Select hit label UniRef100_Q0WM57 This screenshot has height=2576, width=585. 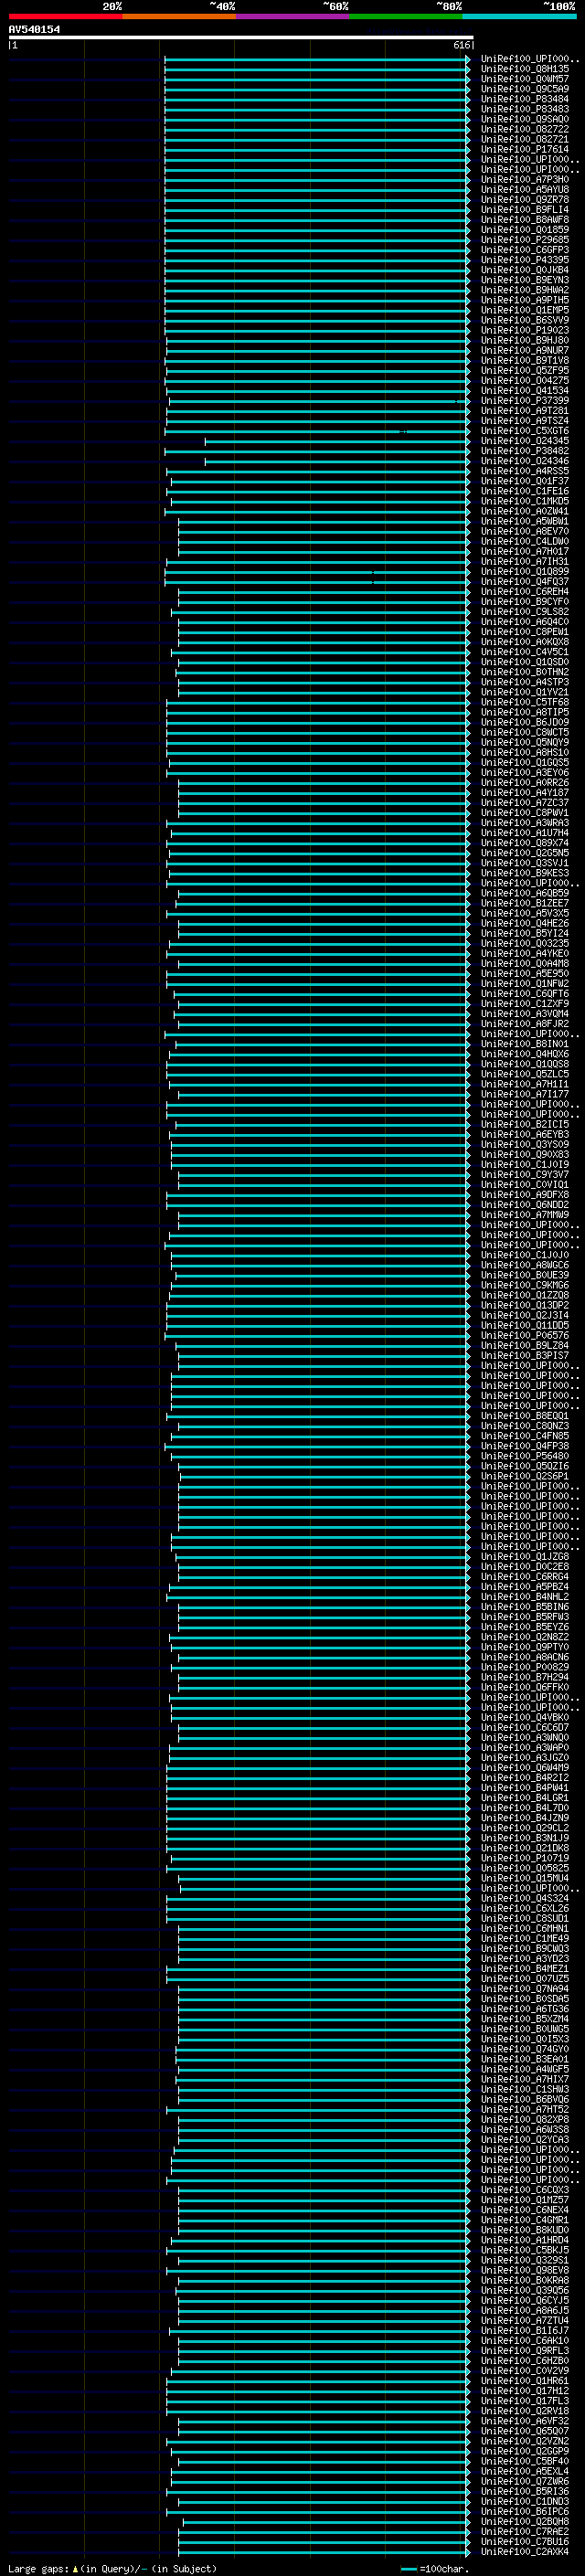coord(525,79)
